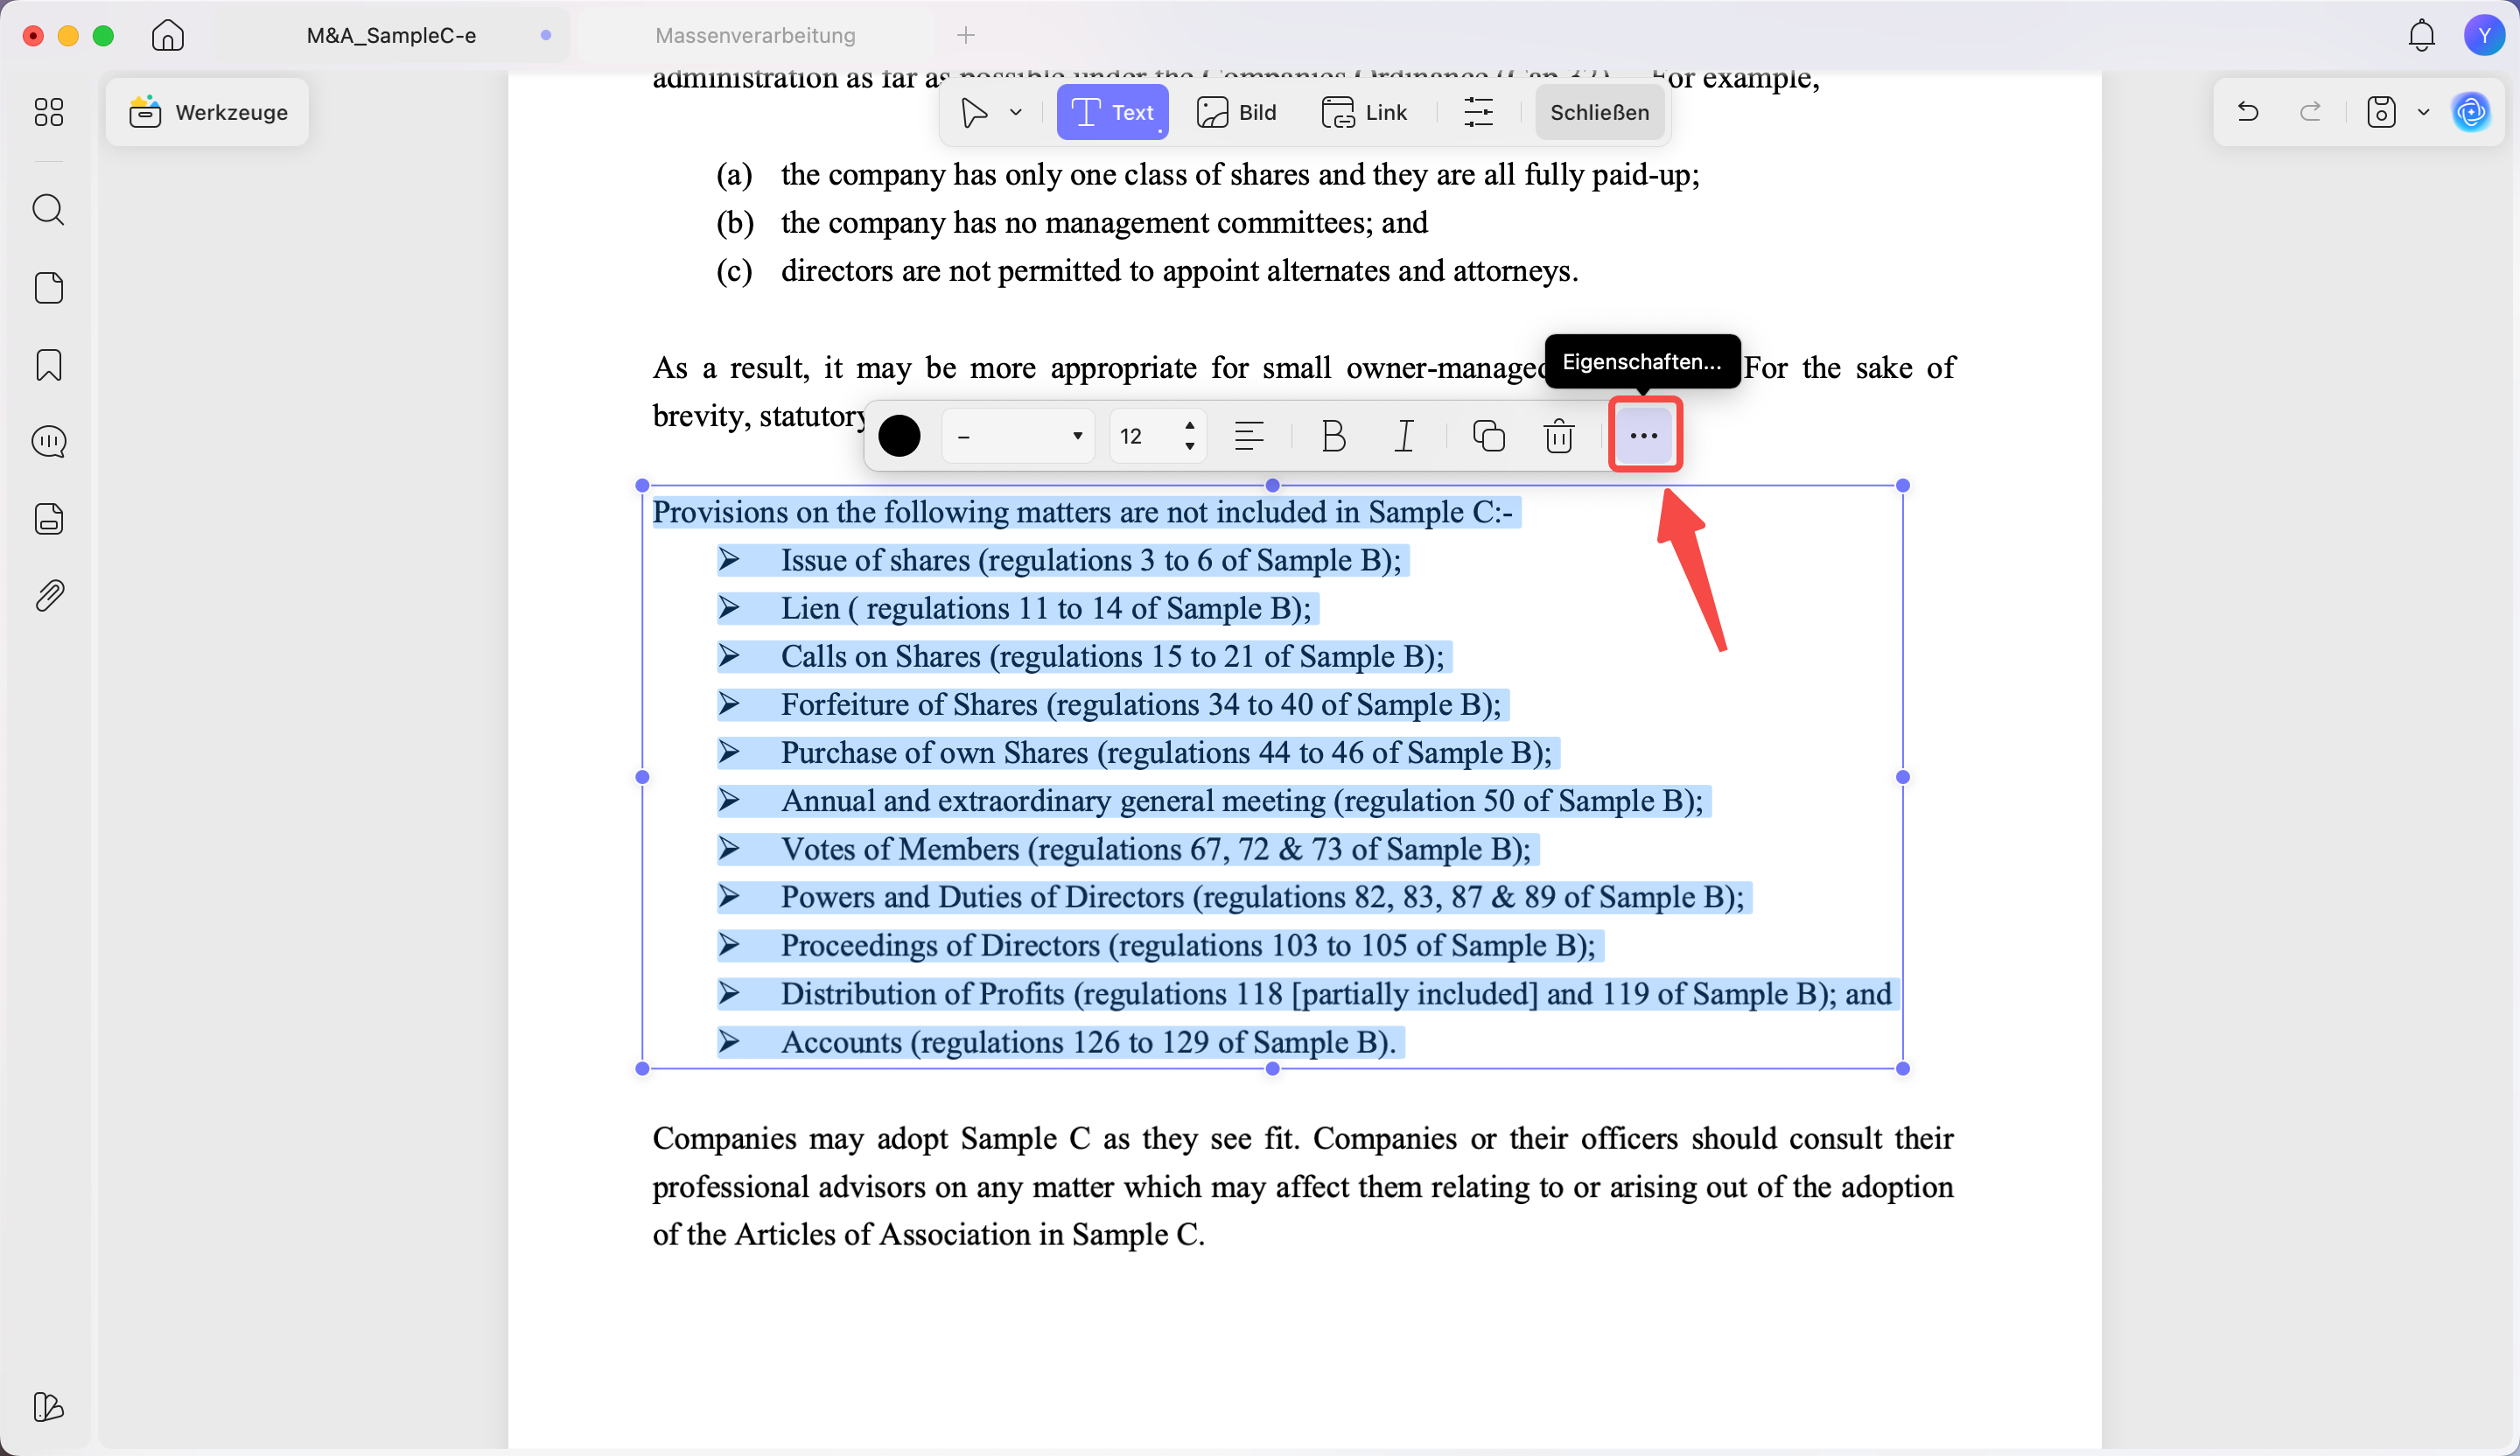Viewport: 2520px width, 1456px height.
Task: Toggle bold formatting
Action: [x=1333, y=436]
